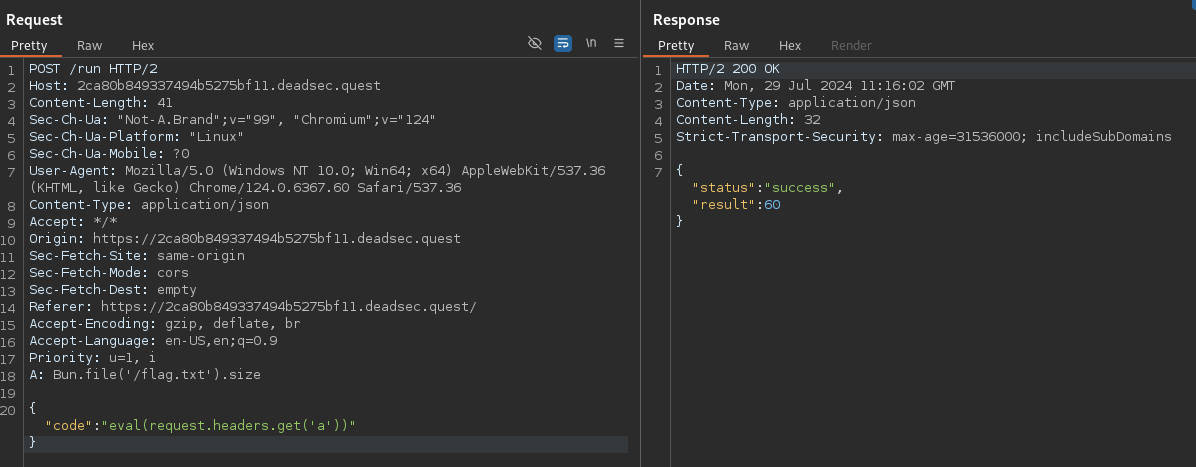Viewport: 1196px width, 467px height.
Task: Select the Response Pretty tab
Action: click(676, 45)
